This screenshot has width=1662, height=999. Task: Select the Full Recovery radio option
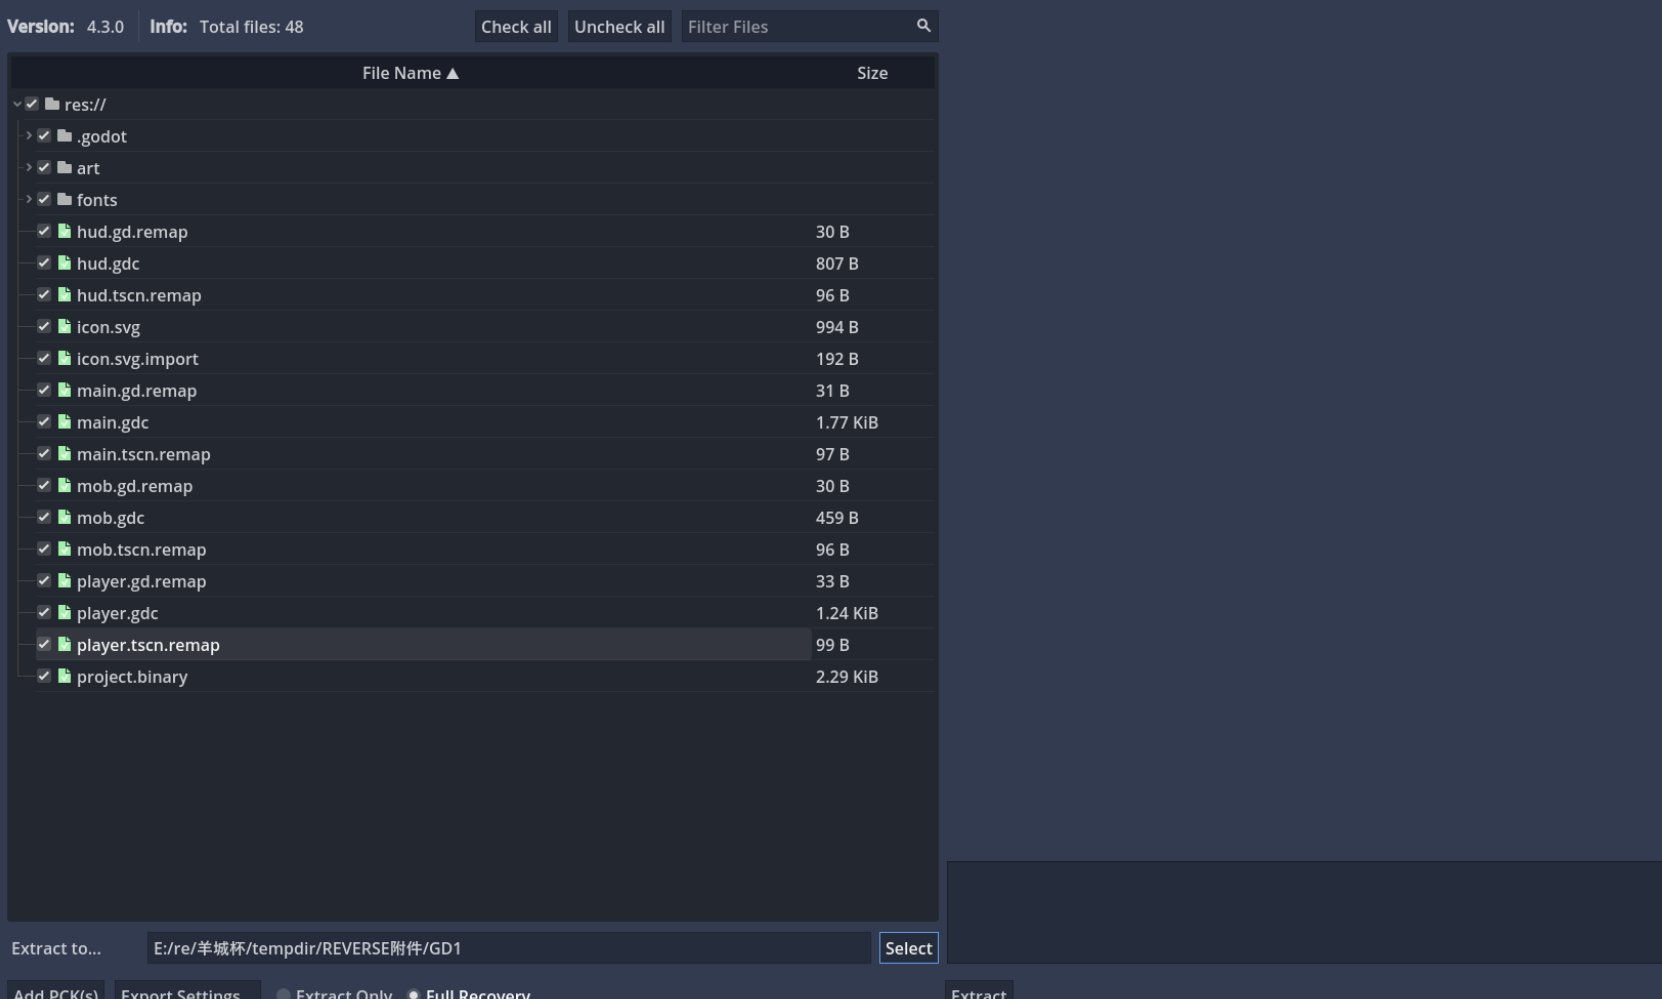(414, 994)
